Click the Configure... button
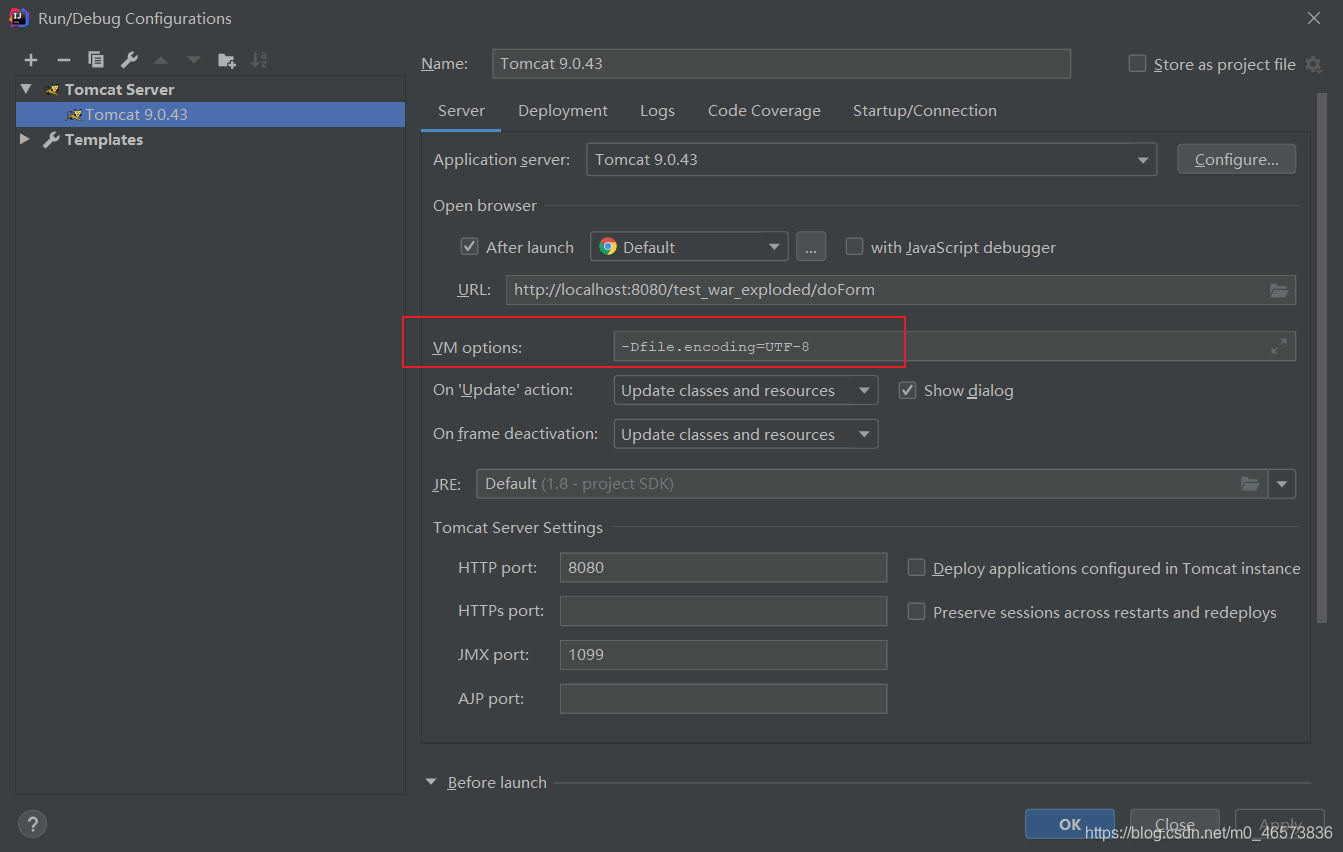Screen dimensions: 1343x852 [1236, 160]
